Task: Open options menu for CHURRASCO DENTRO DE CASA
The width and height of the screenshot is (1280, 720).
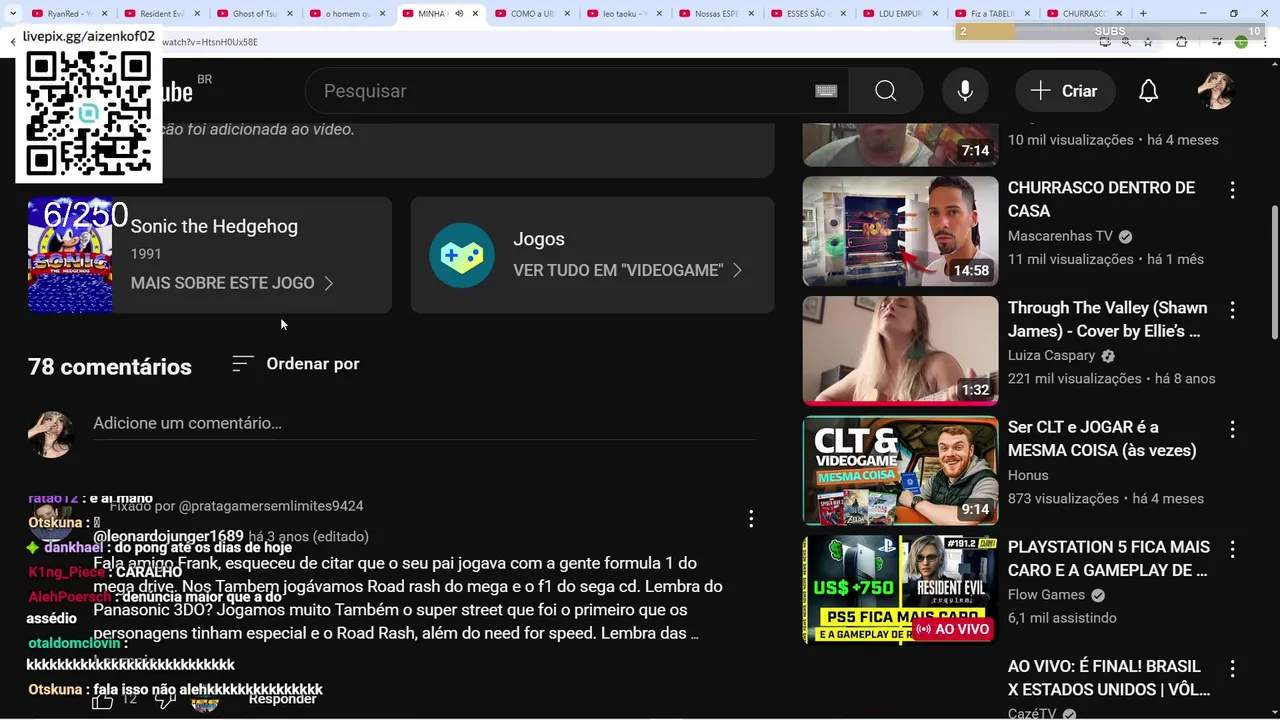Action: tap(1232, 190)
